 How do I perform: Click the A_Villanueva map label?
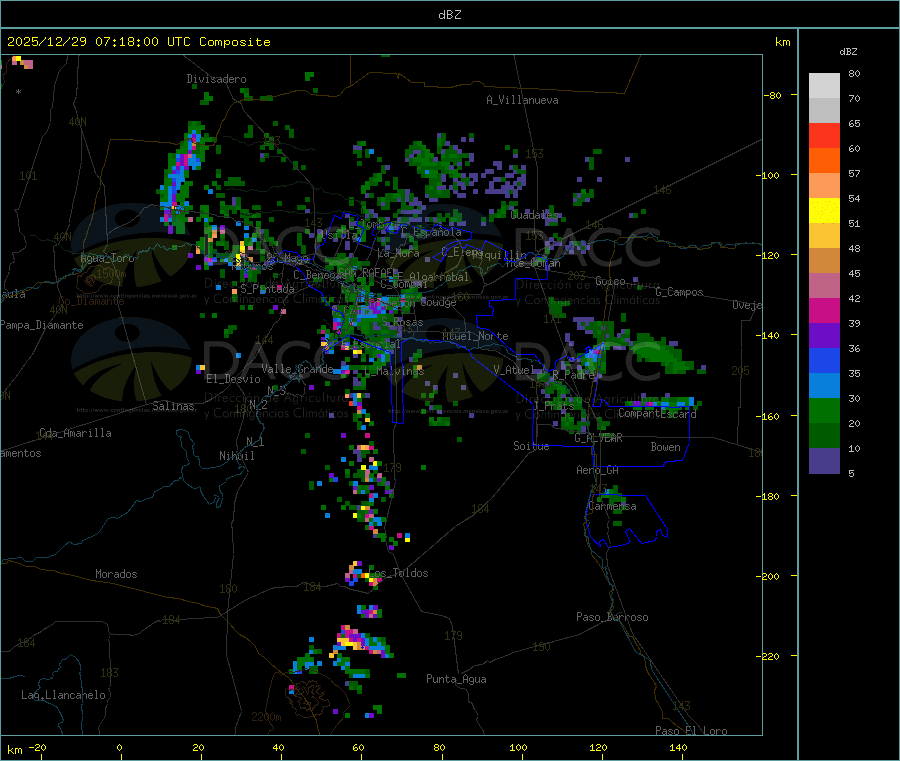coord(522,100)
